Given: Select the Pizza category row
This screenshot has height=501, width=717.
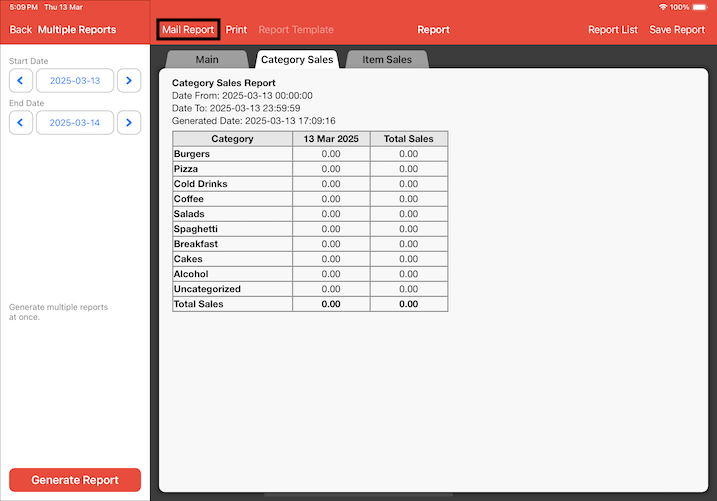Looking at the screenshot, I should pos(310,169).
